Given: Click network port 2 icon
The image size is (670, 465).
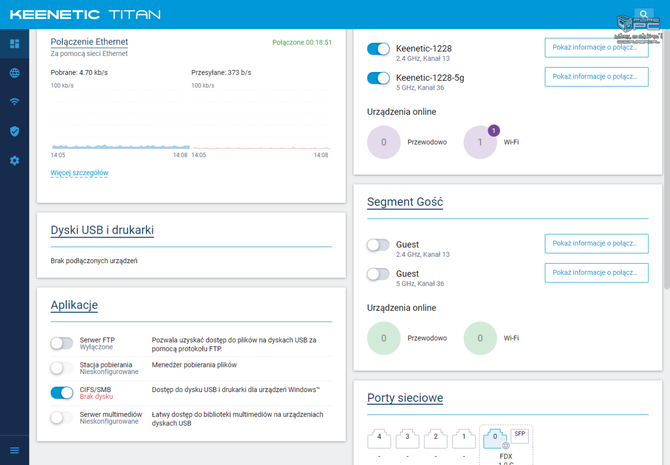Looking at the screenshot, I should point(435,439).
